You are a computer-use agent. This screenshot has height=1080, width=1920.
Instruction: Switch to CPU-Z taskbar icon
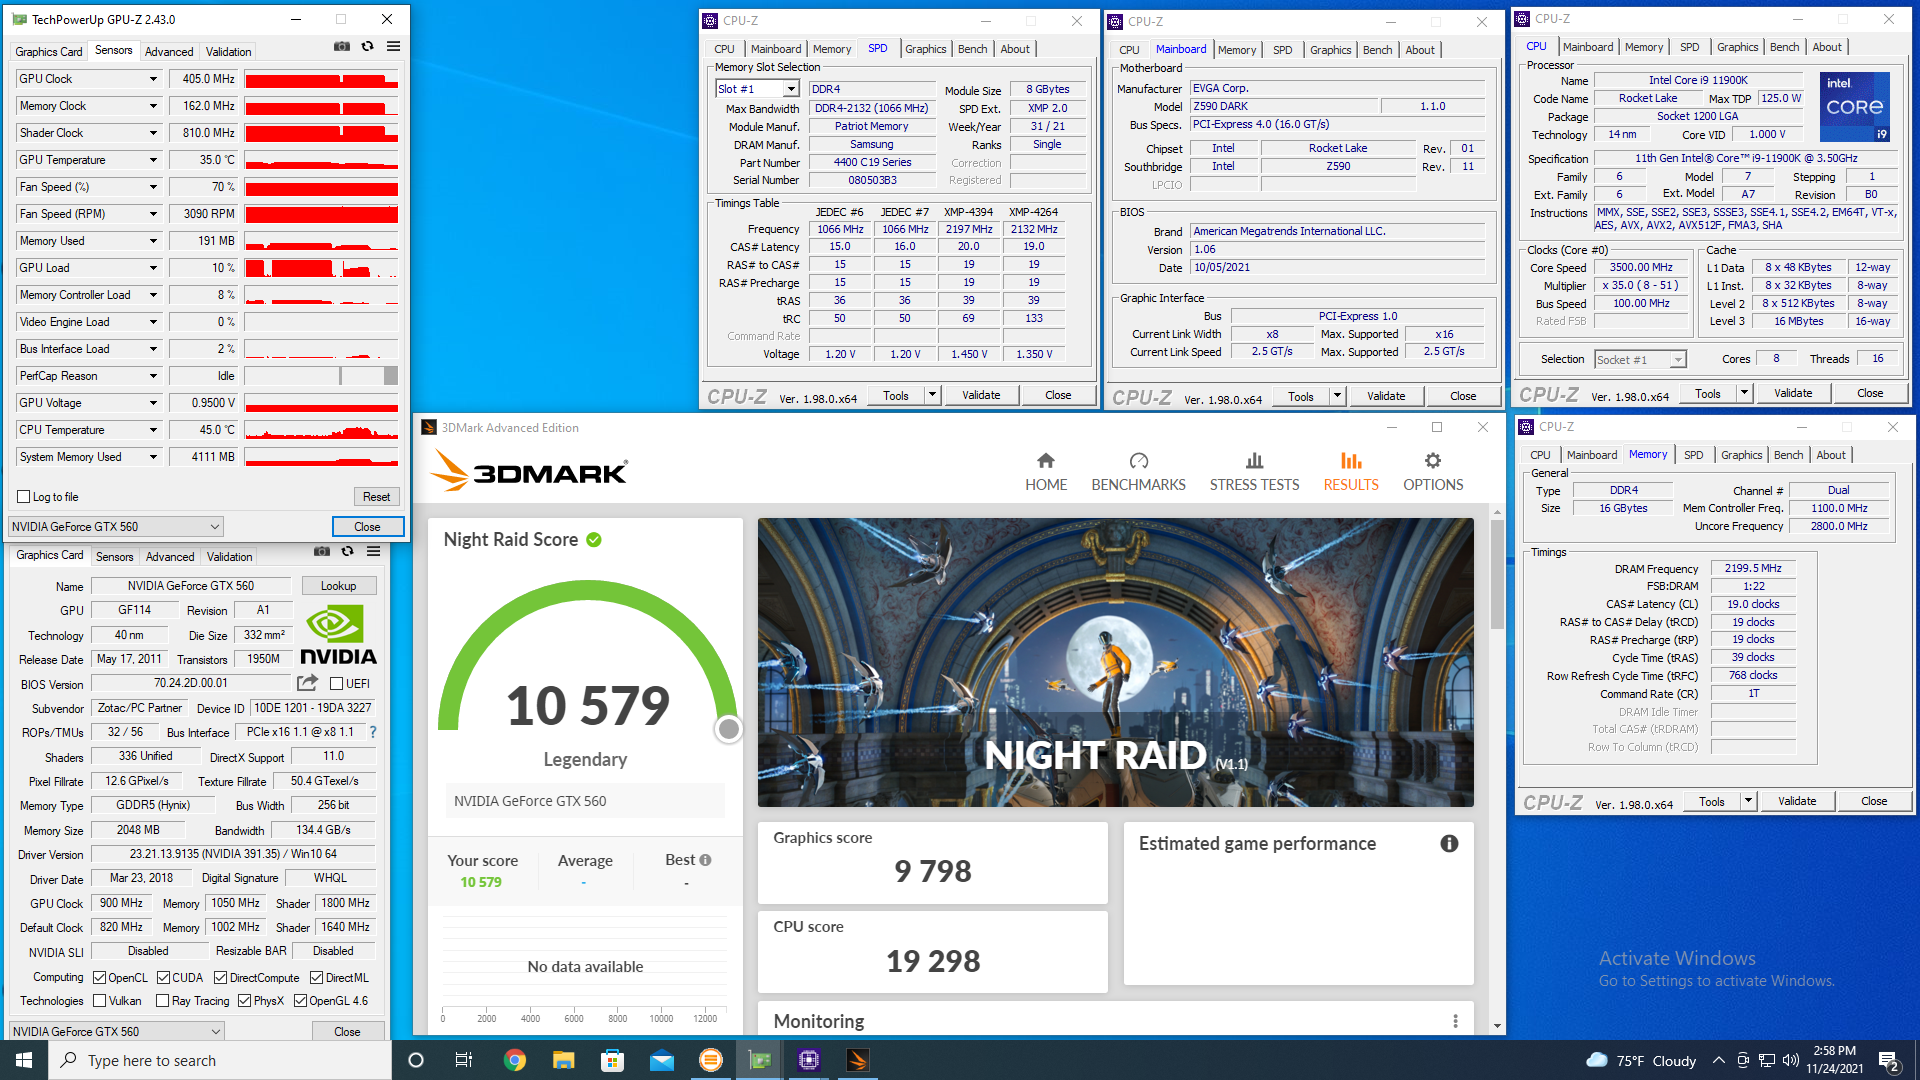808,1060
